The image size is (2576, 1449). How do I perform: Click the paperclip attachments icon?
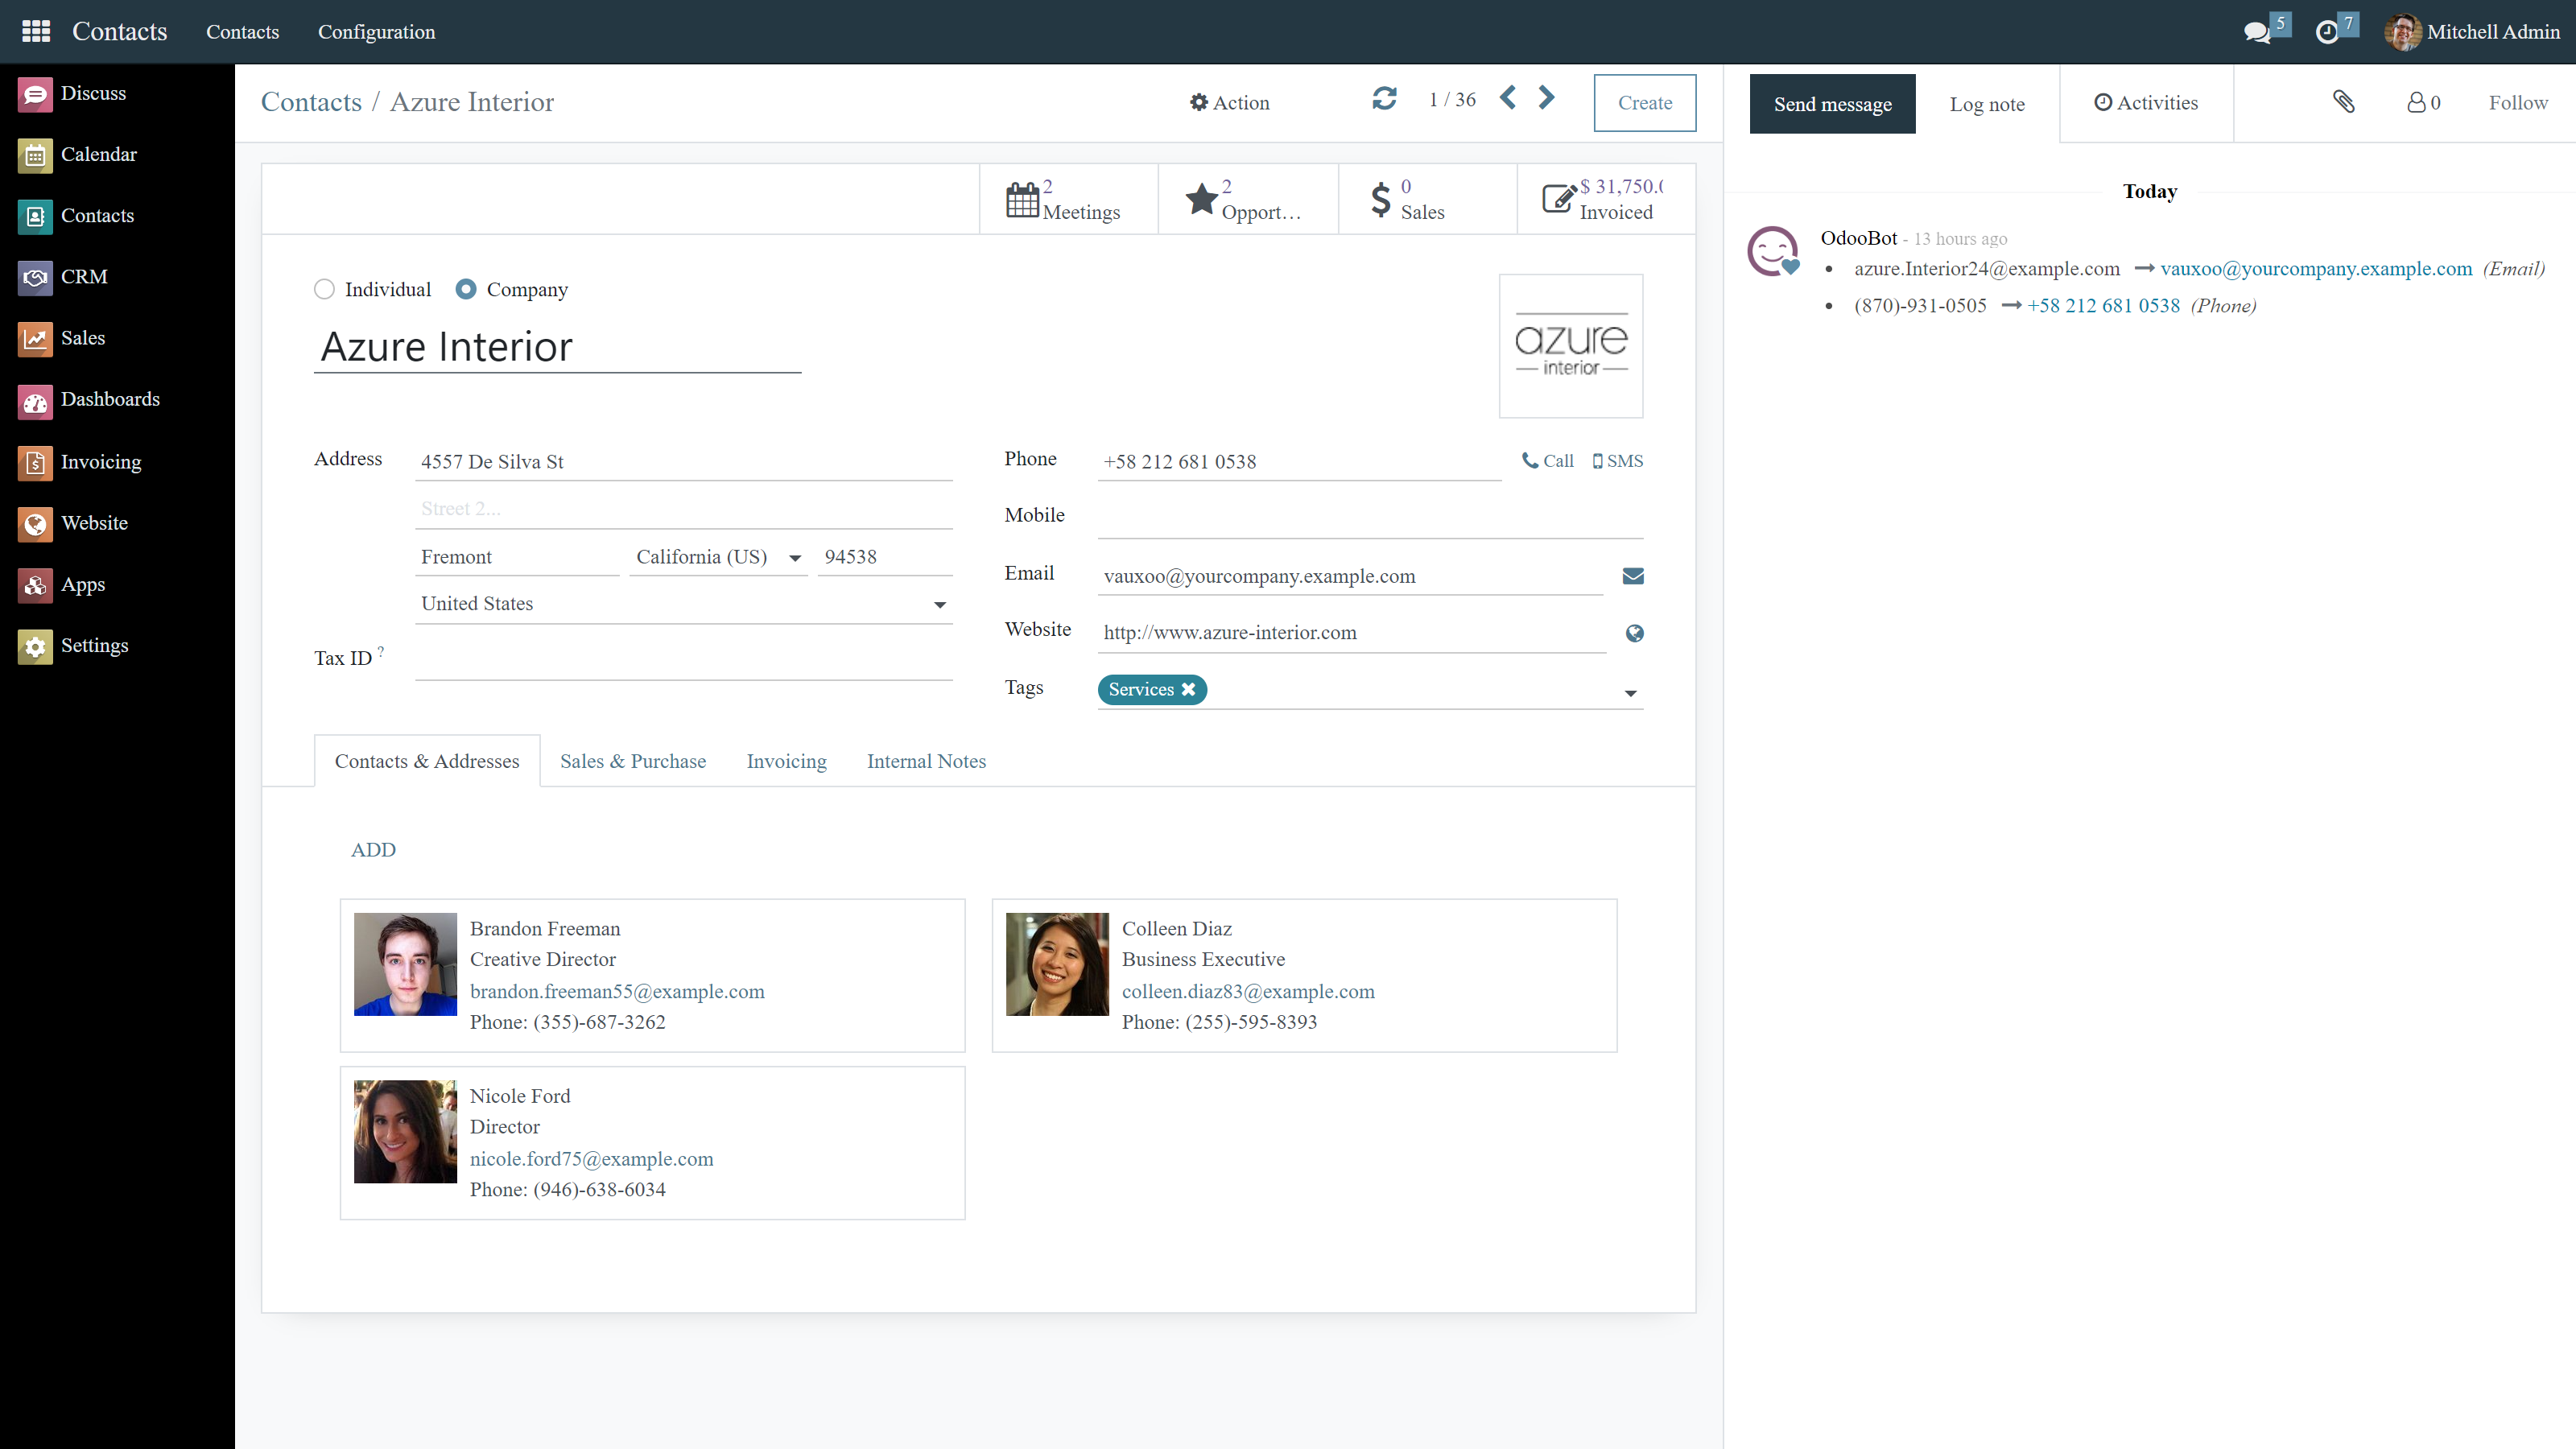tap(2343, 102)
